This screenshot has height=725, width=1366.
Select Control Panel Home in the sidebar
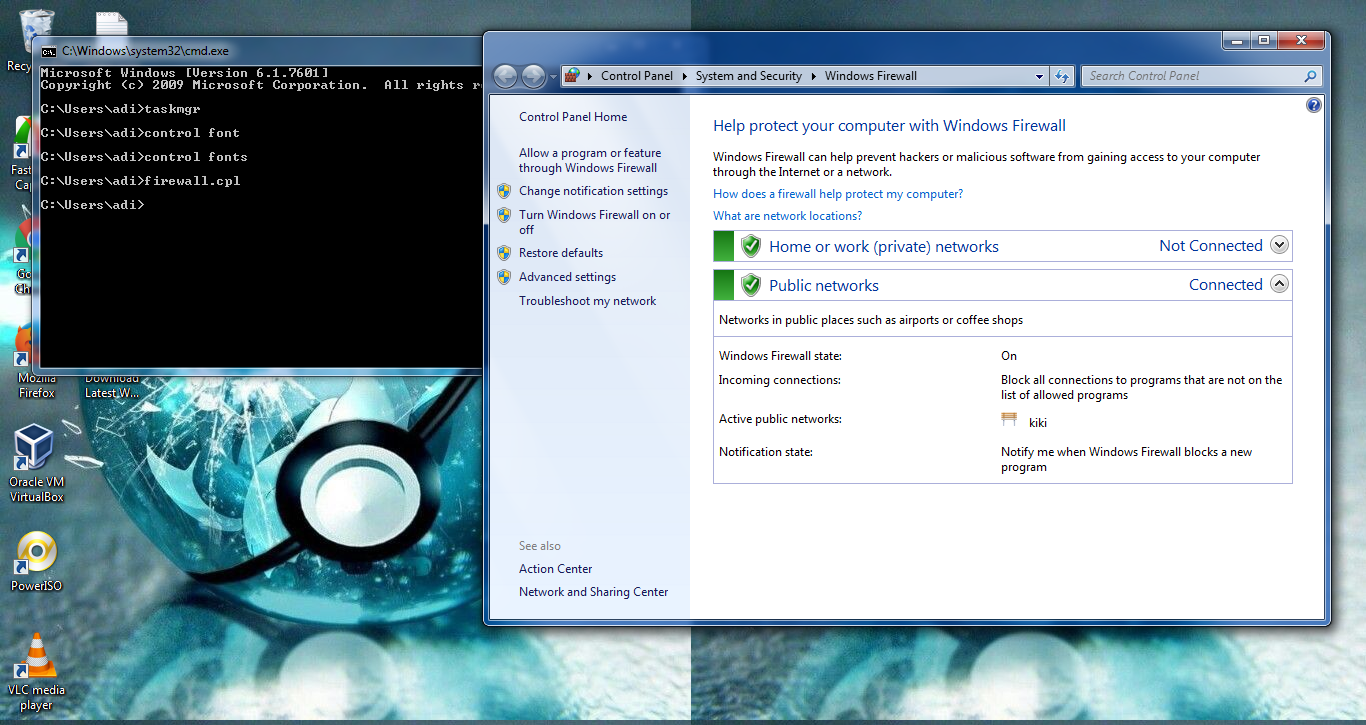tap(573, 116)
